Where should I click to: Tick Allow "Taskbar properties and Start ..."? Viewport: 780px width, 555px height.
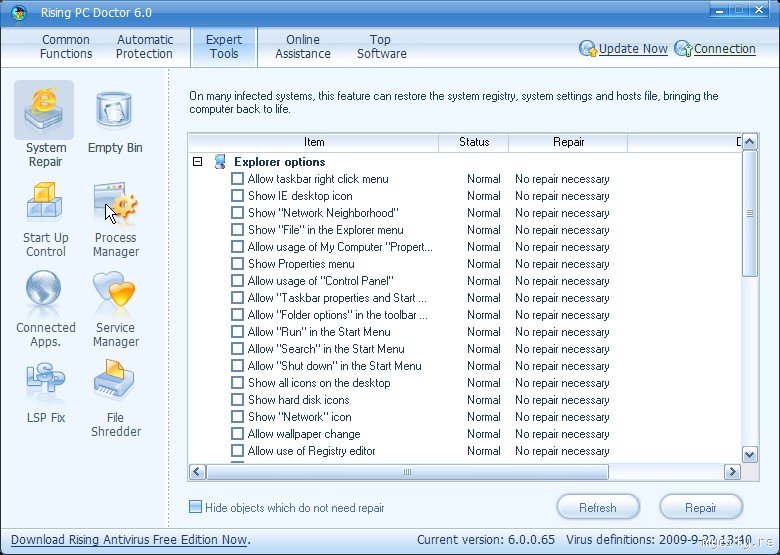tap(237, 298)
